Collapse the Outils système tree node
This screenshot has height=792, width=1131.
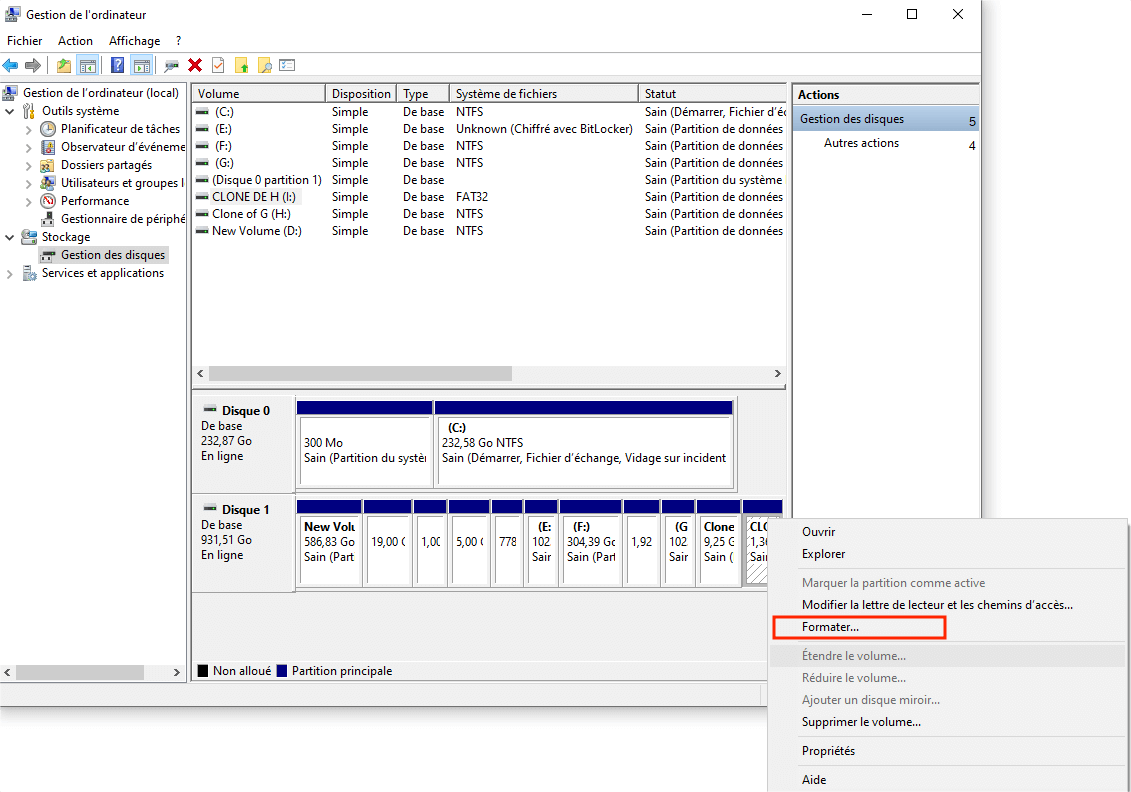[10, 111]
